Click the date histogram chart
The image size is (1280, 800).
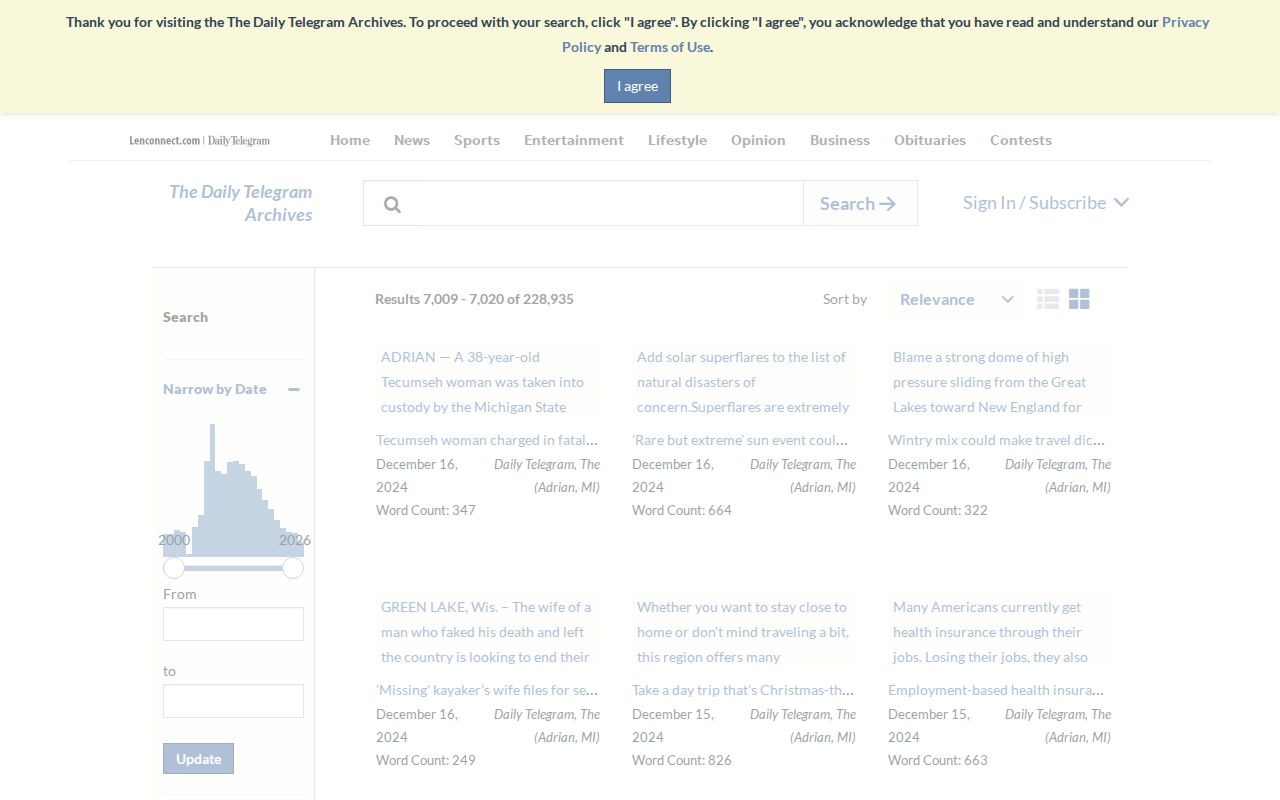[x=233, y=490]
